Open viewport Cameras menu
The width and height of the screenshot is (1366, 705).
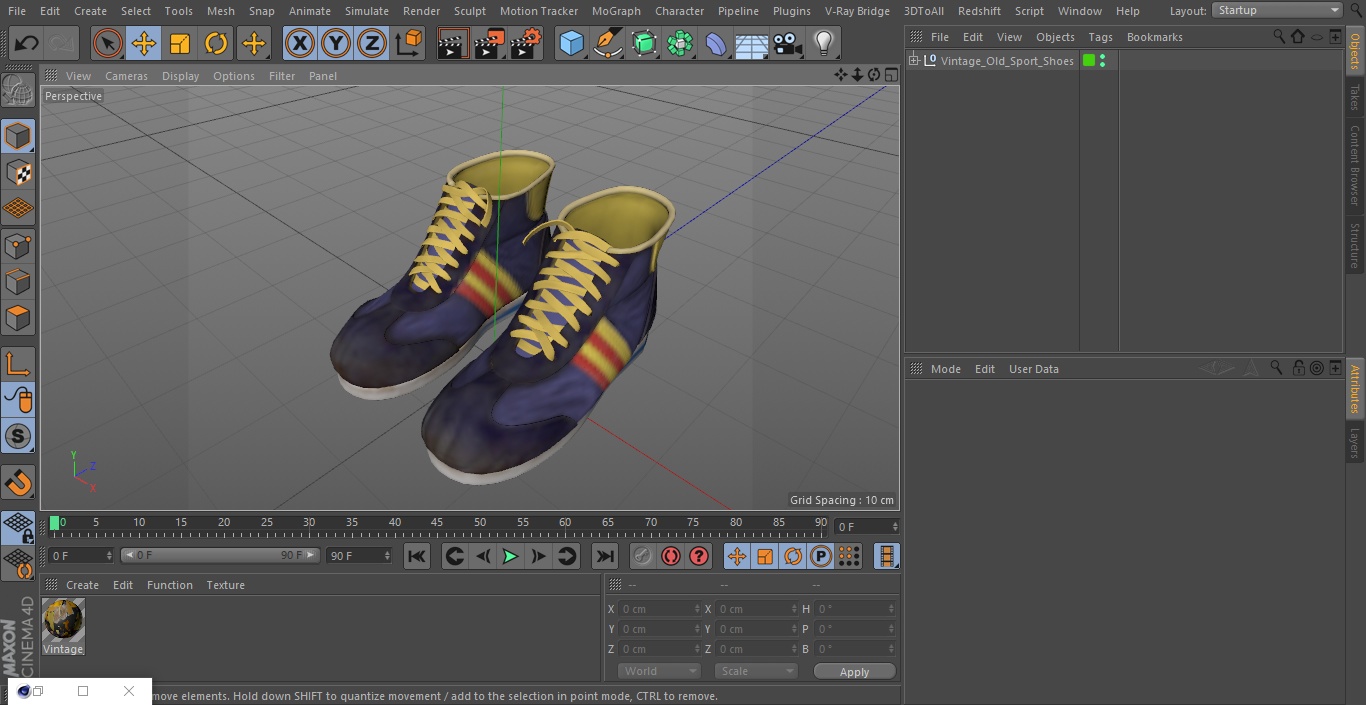126,76
